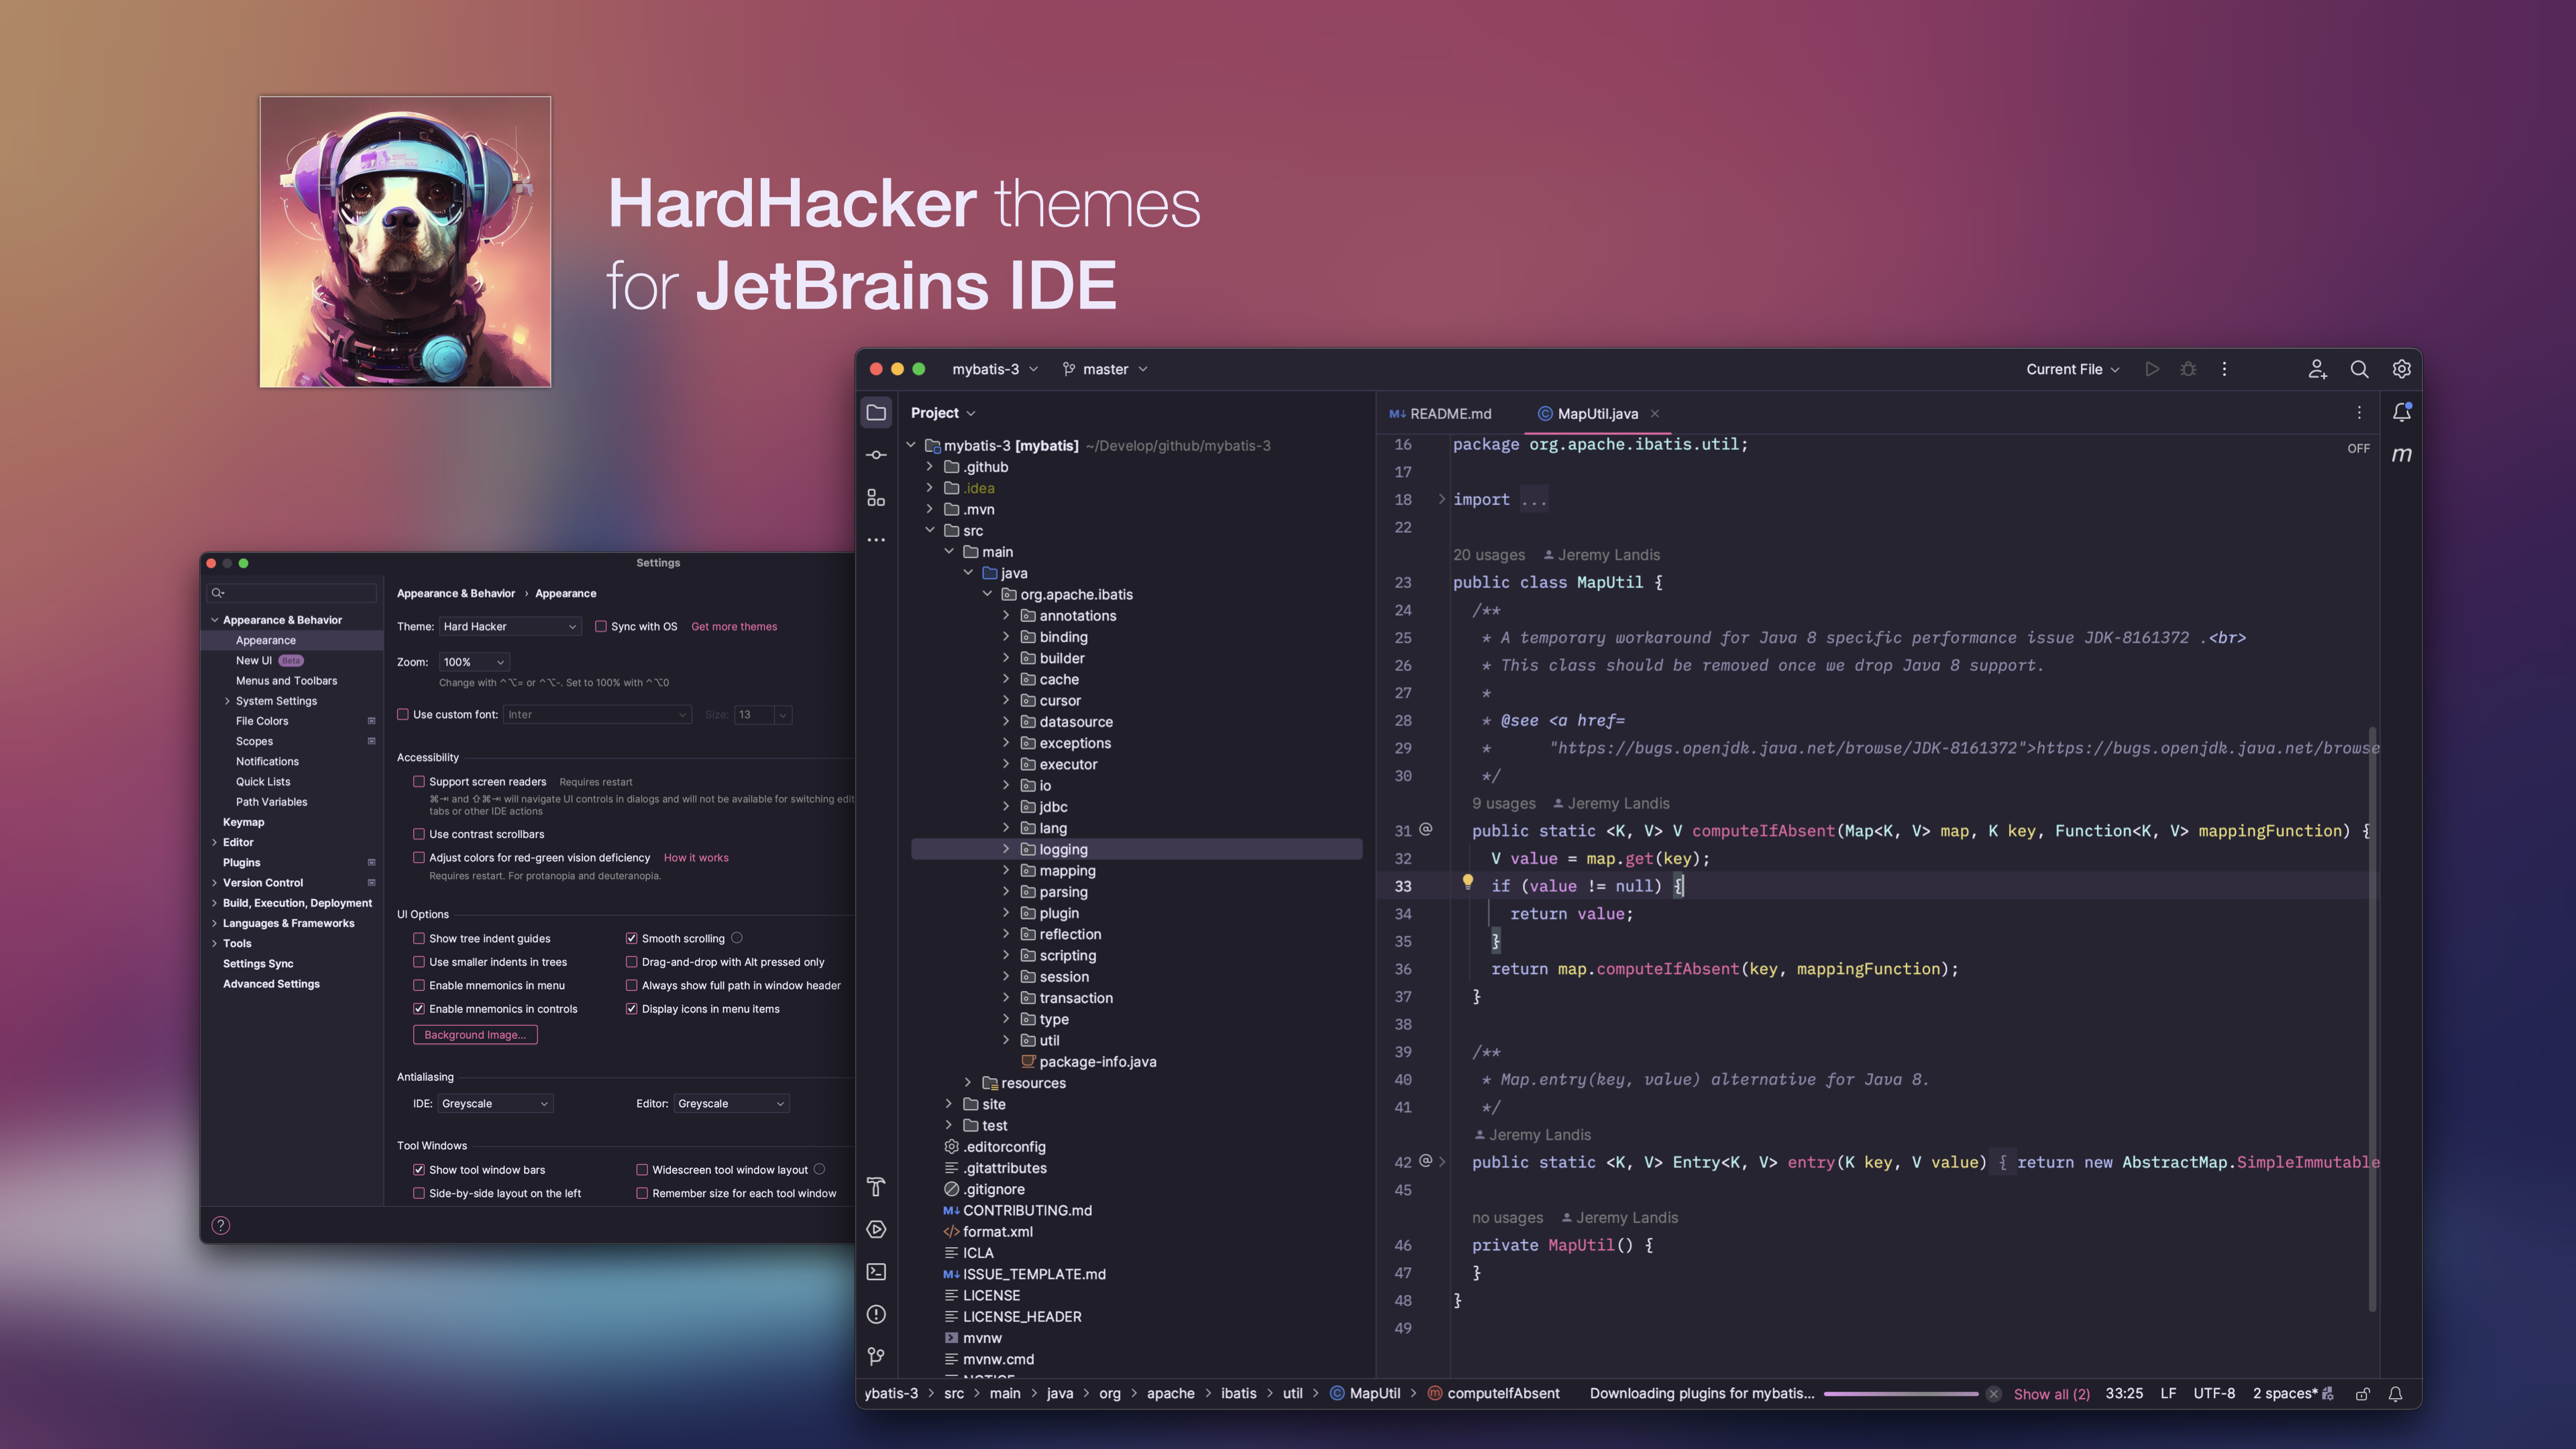Click the intention lightbulb on line 33
2576x1449 pixels.
tap(1467, 882)
